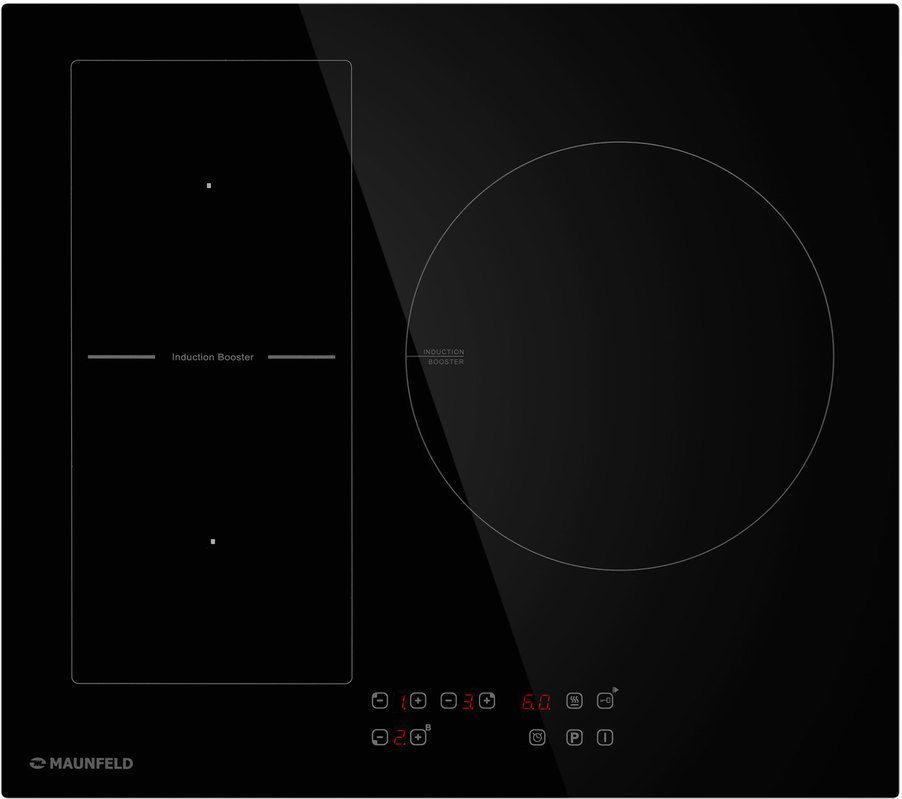Click the MAUNFELD brand logo
Image resolution: width=902 pixels, height=799 pixels.
81,763
